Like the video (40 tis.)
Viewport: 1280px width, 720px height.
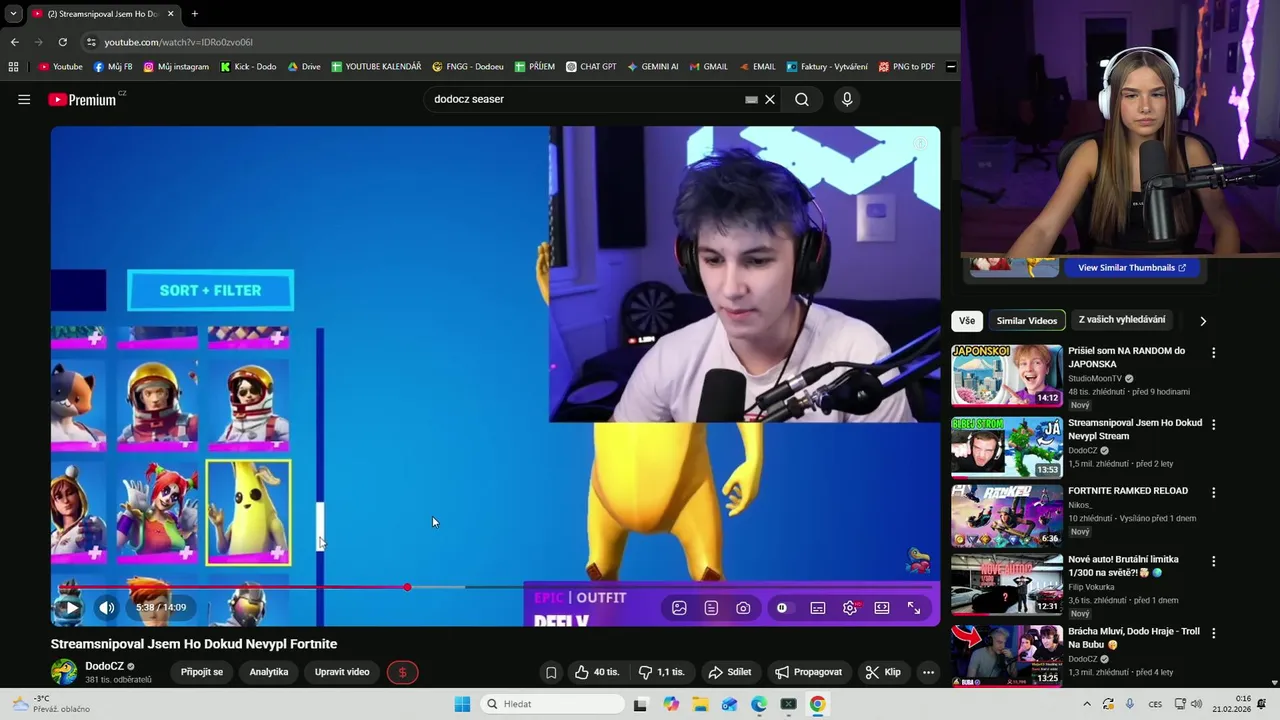597,672
